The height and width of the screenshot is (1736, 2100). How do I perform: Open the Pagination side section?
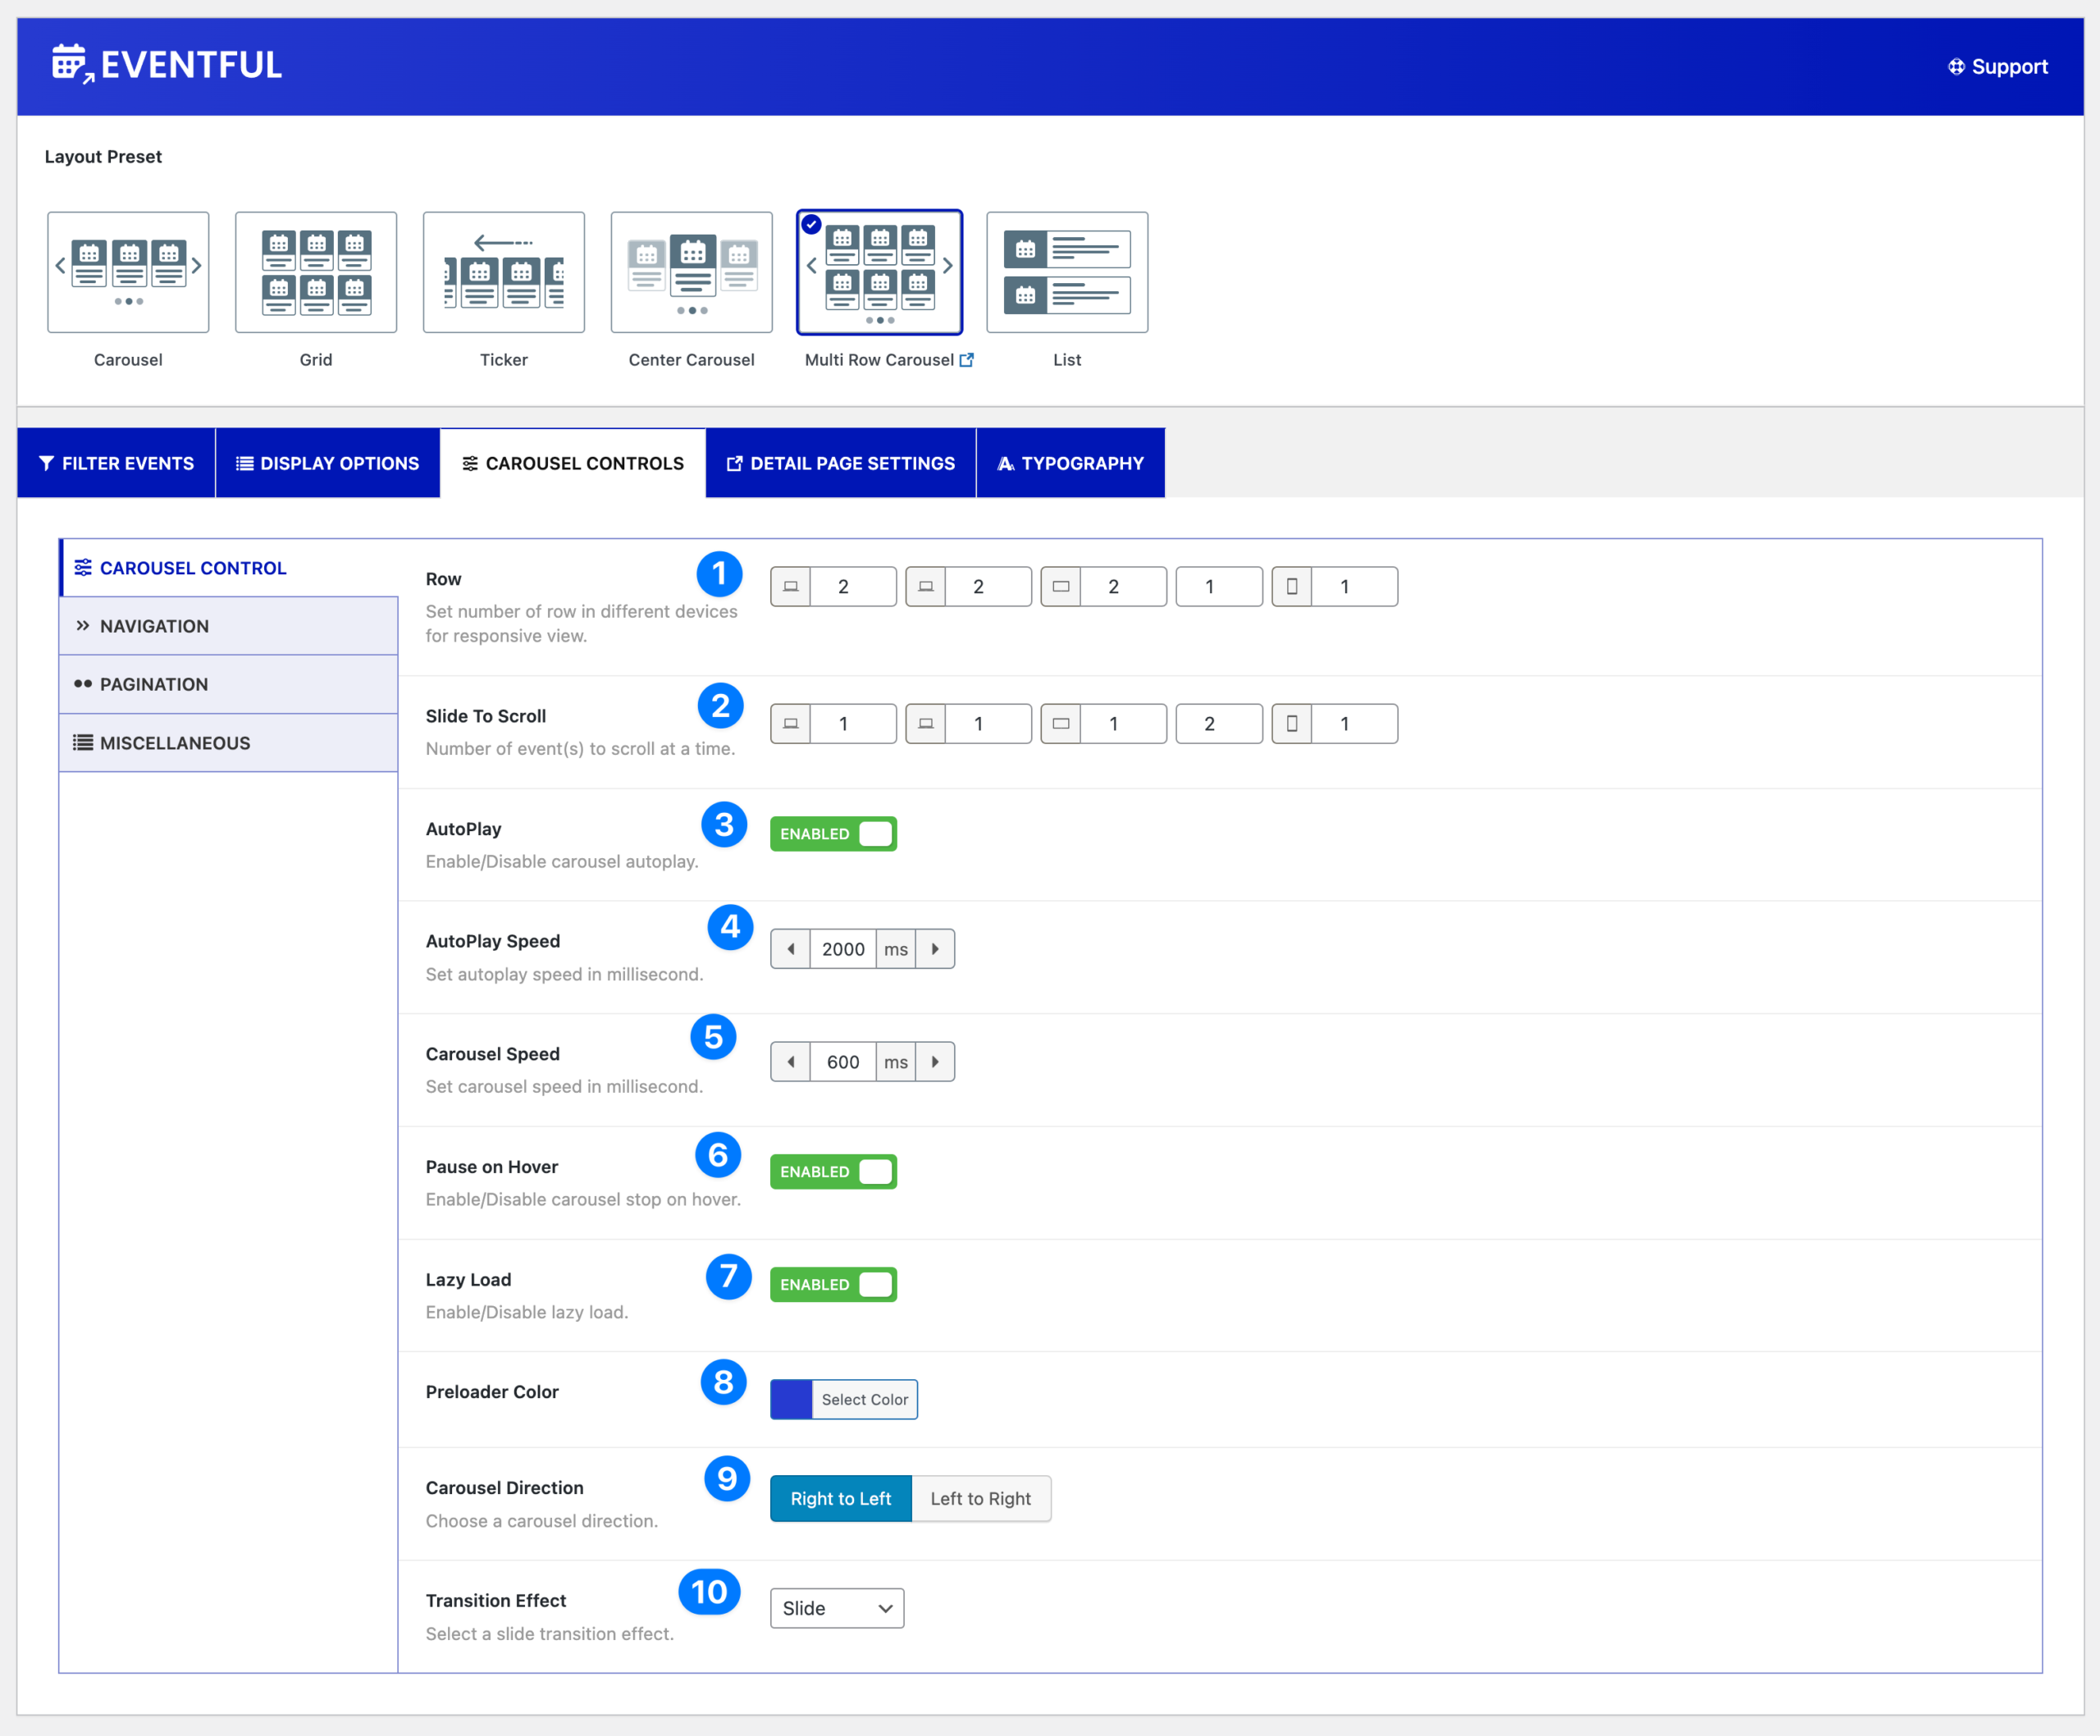pos(229,684)
